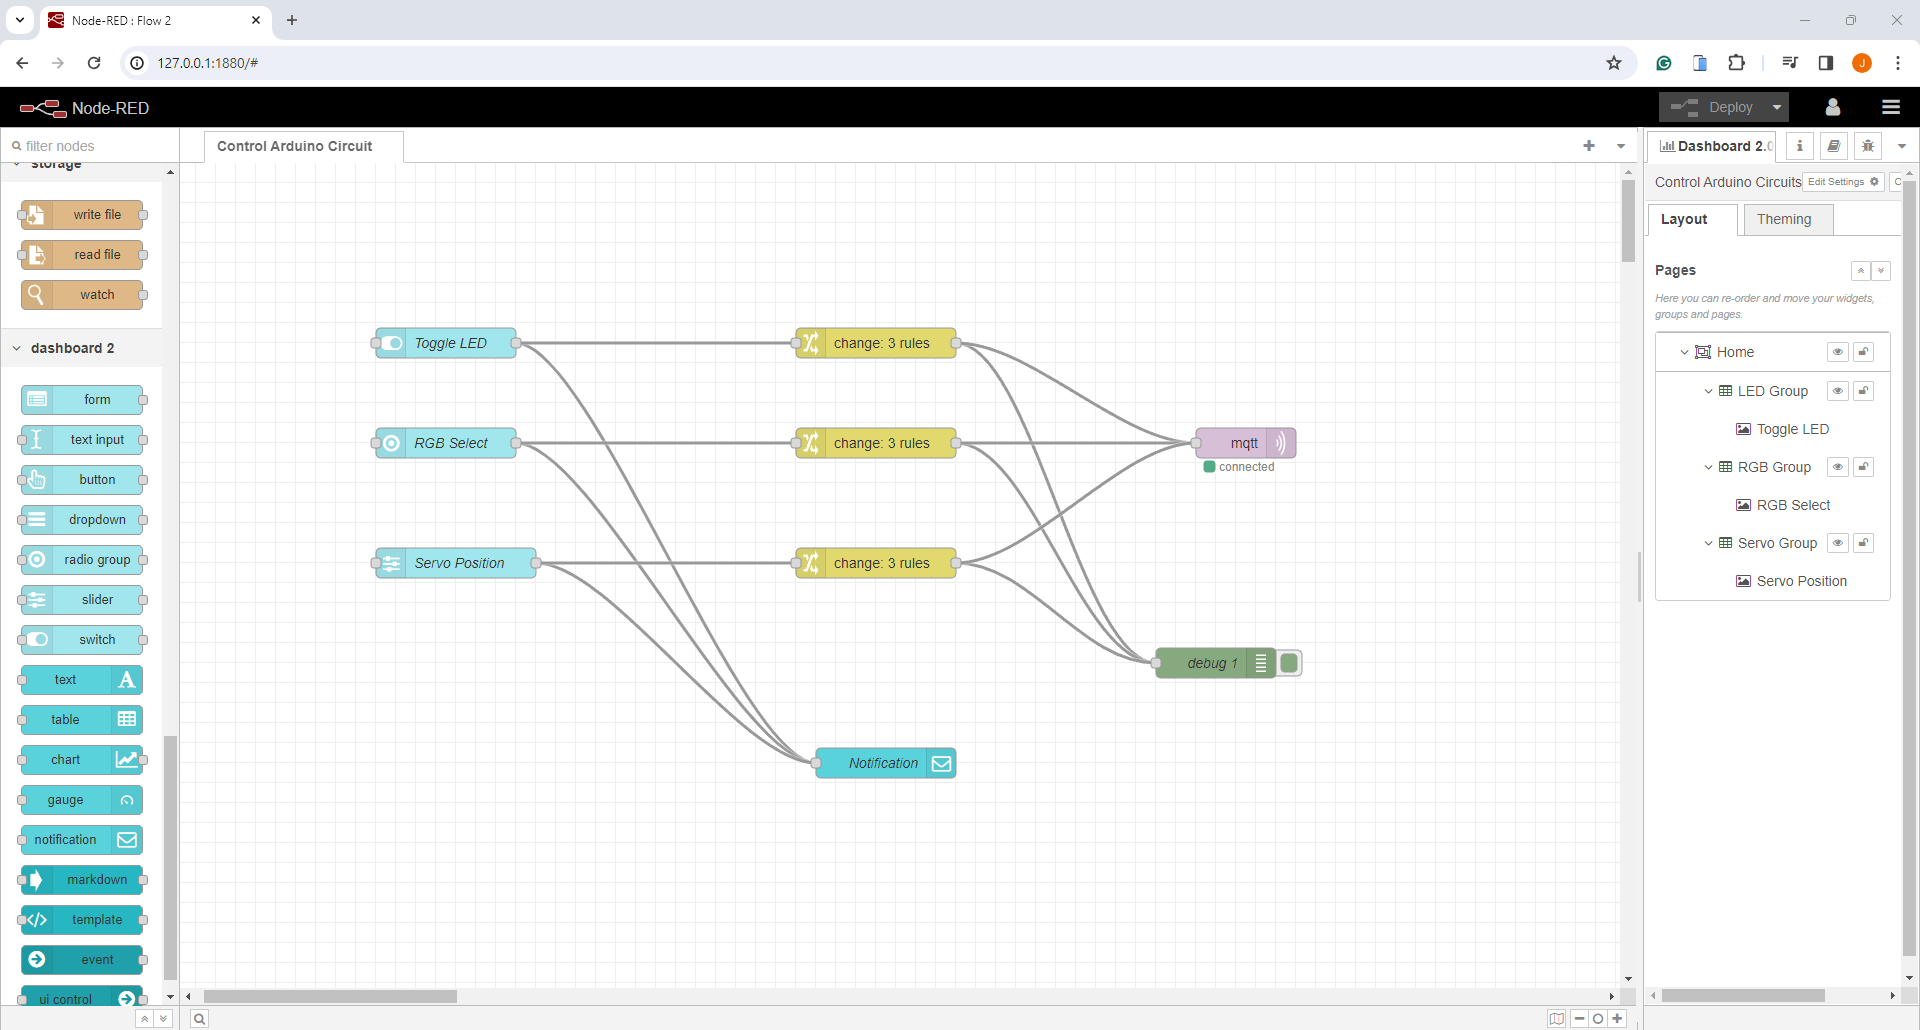This screenshot has width=1920, height=1030.
Task: Select the Control Arduino Circuit flow tab
Action: click(304, 146)
